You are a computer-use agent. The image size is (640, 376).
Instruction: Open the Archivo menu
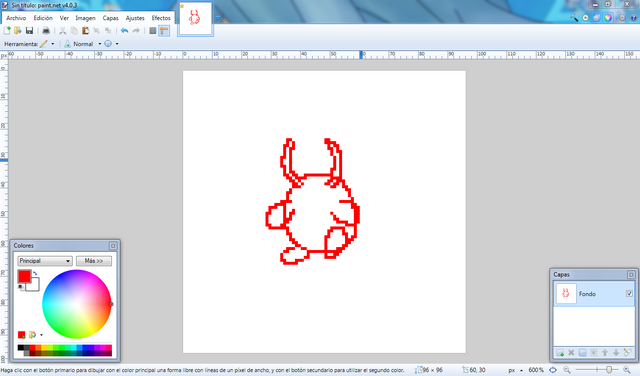16,18
